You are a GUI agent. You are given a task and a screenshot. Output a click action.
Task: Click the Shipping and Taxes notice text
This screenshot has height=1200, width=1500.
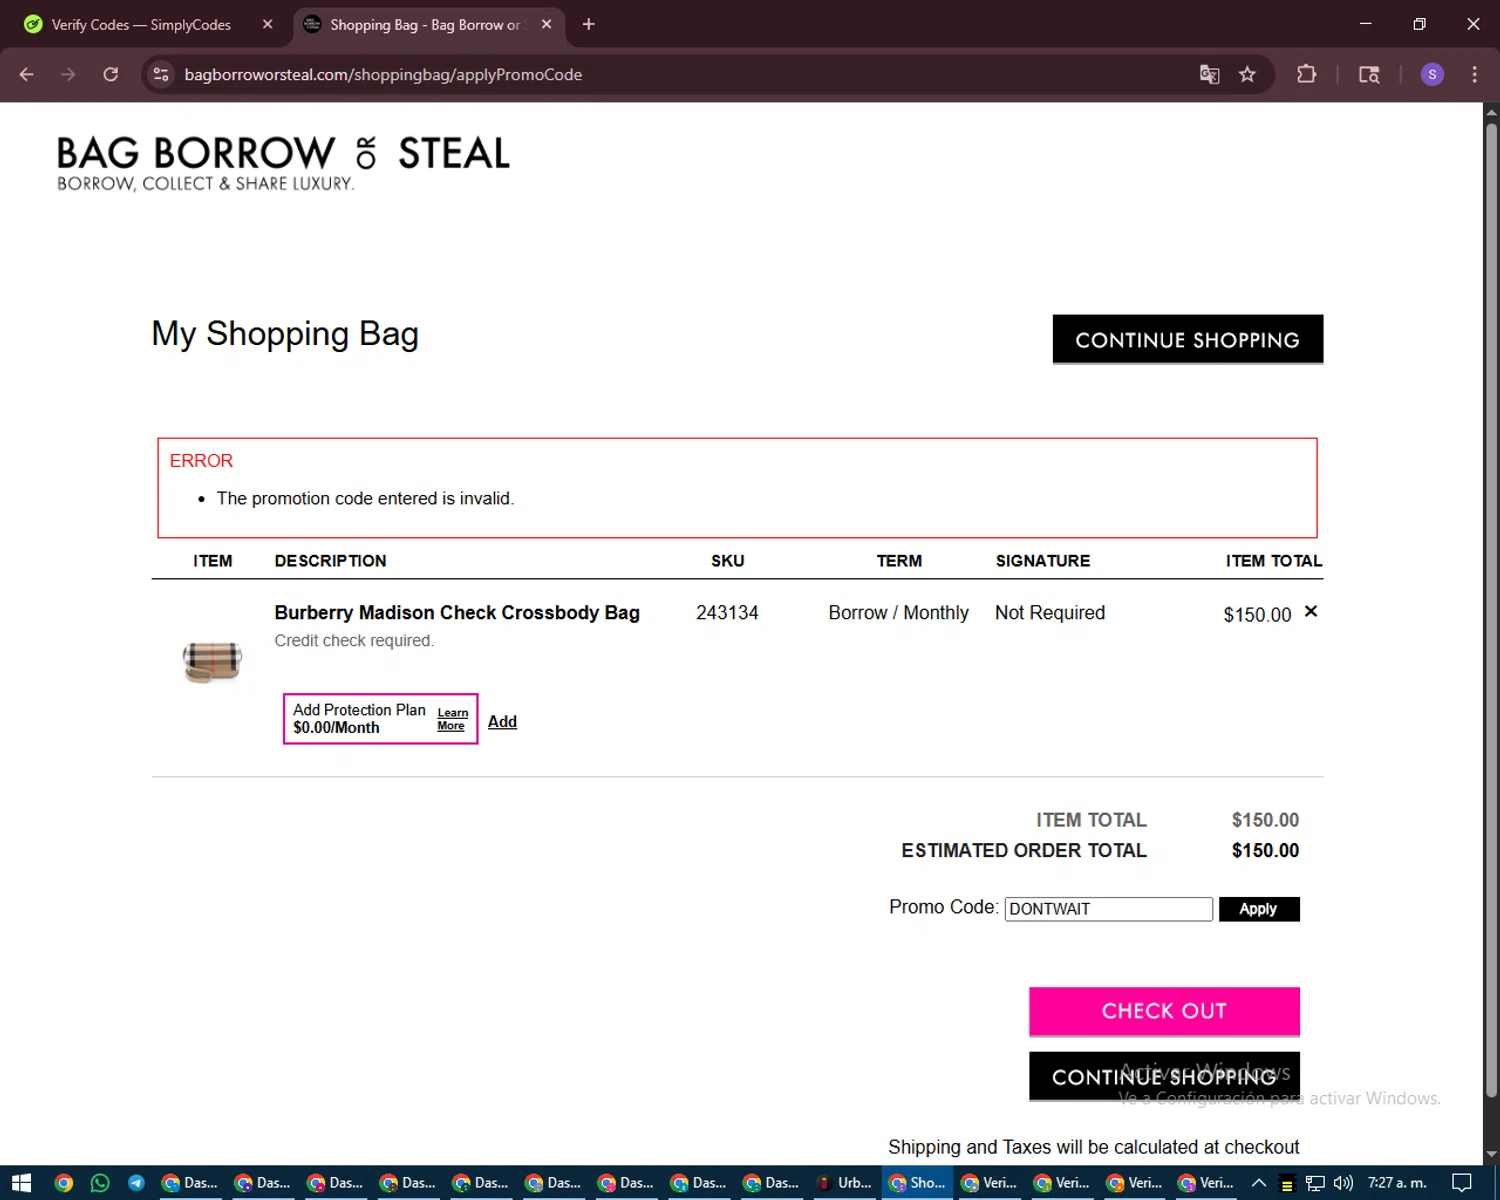1094,1147
